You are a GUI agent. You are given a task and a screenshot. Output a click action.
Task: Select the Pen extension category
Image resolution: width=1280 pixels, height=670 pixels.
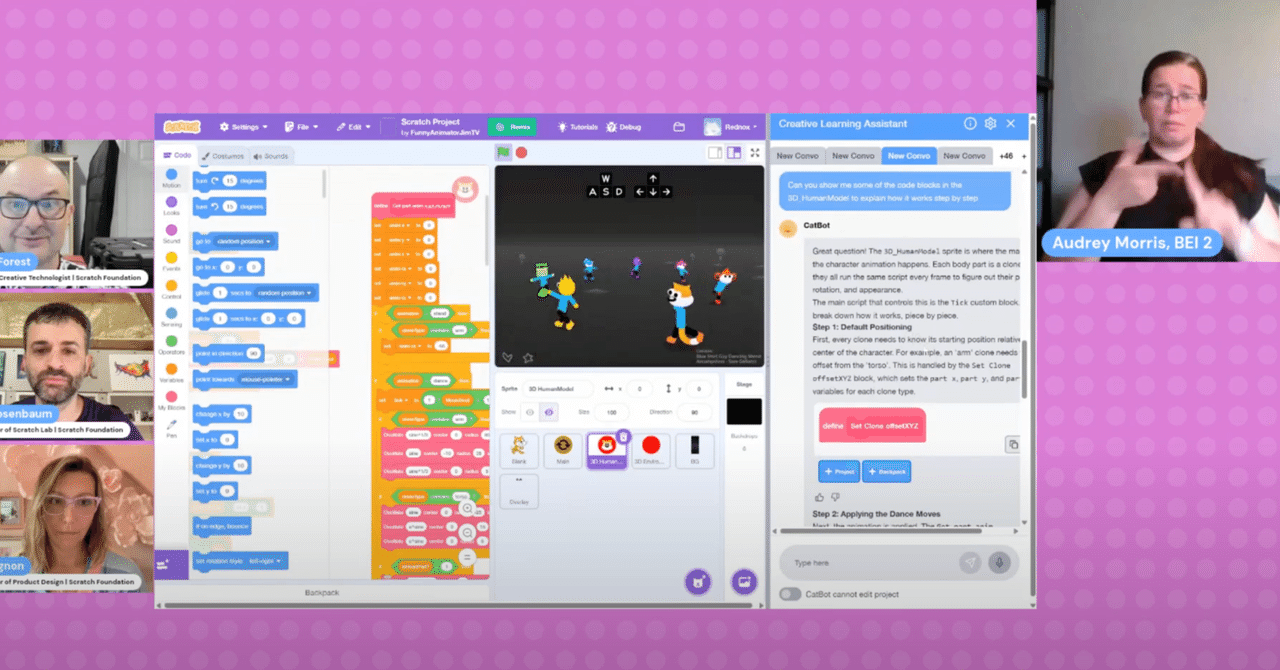(172, 429)
